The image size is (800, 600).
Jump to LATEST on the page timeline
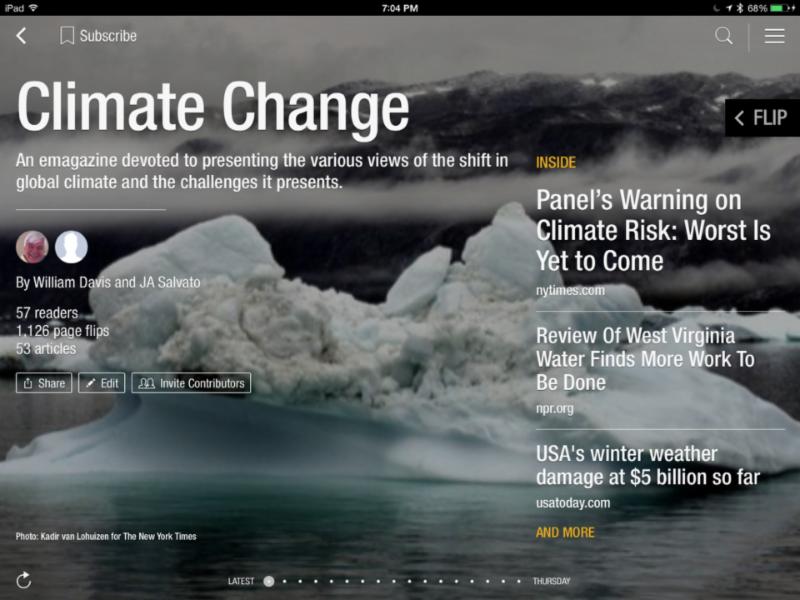[241, 581]
